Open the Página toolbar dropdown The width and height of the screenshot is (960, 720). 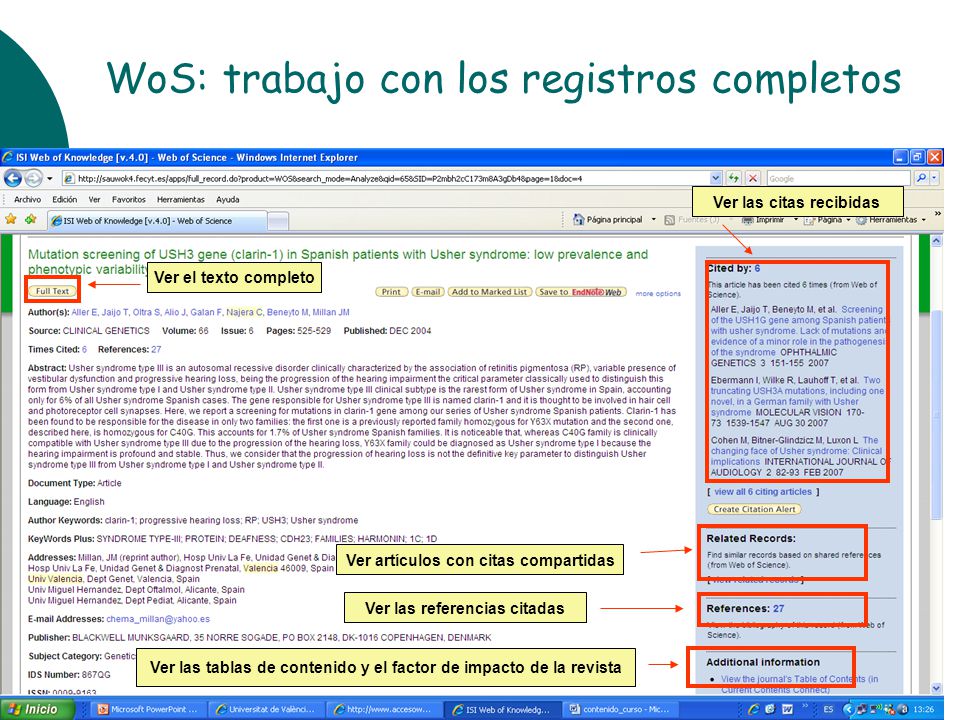(x=849, y=220)
